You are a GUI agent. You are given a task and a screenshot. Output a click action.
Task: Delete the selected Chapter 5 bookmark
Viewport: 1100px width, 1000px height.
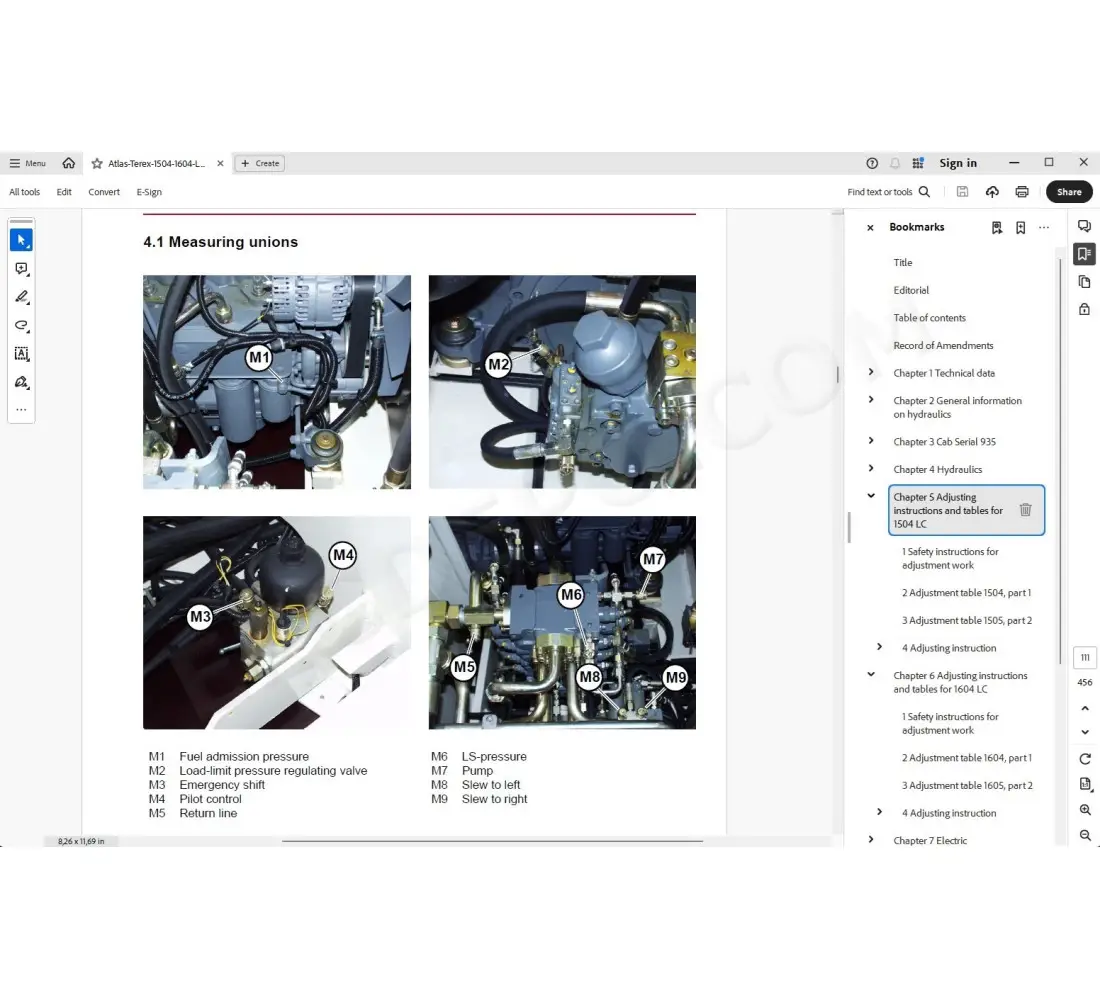click(x=1026, y=510)
